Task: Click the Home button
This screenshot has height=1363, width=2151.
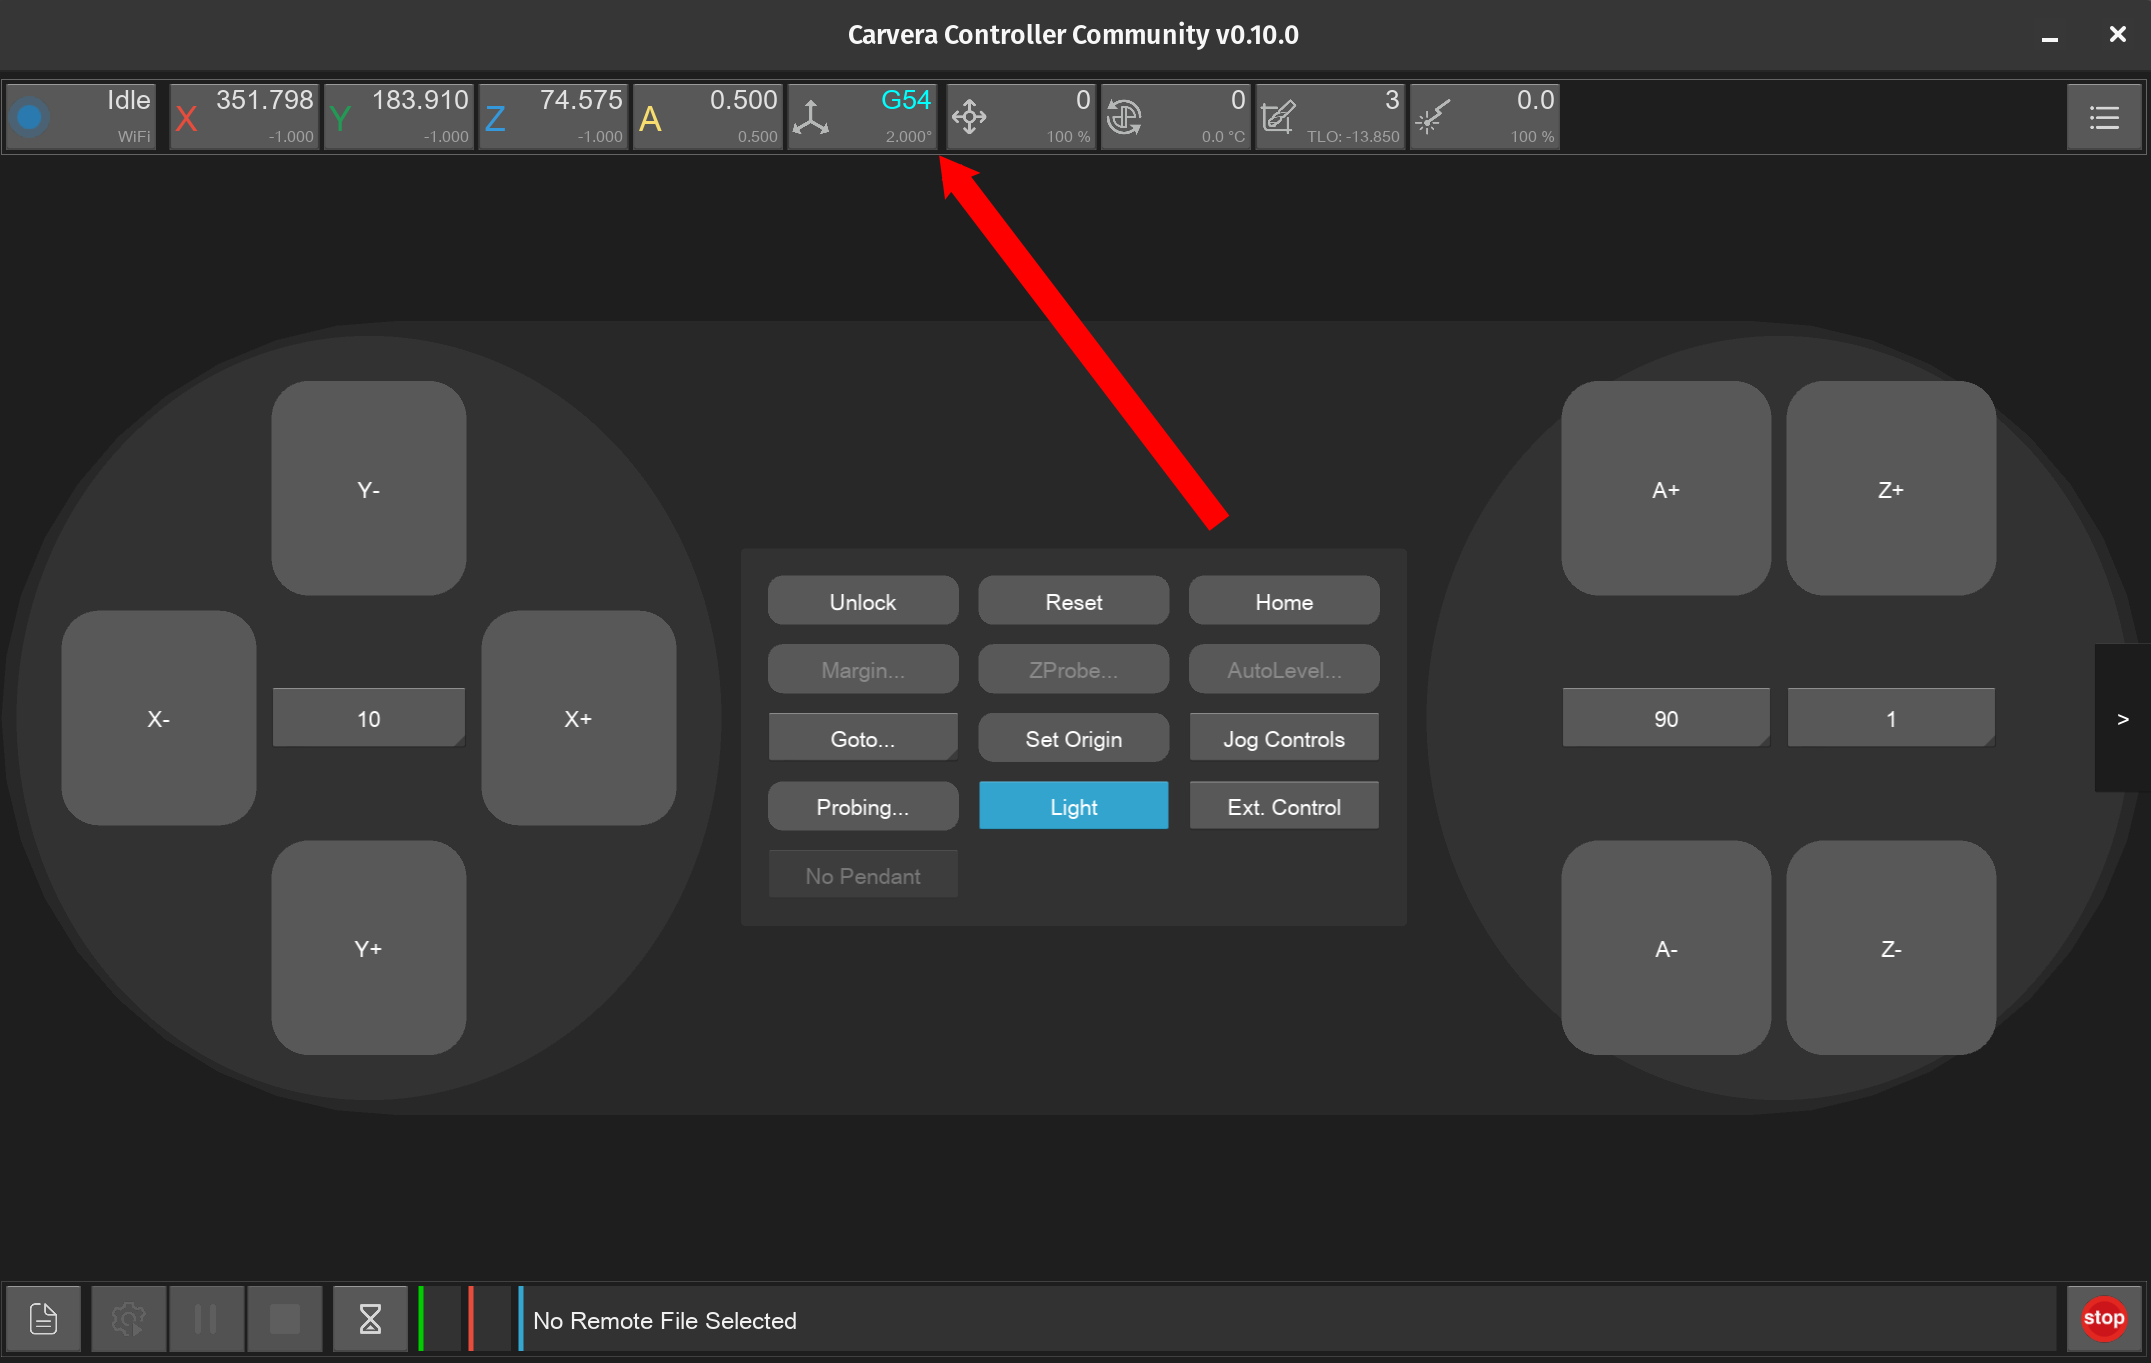Action: pos(1284,601)
